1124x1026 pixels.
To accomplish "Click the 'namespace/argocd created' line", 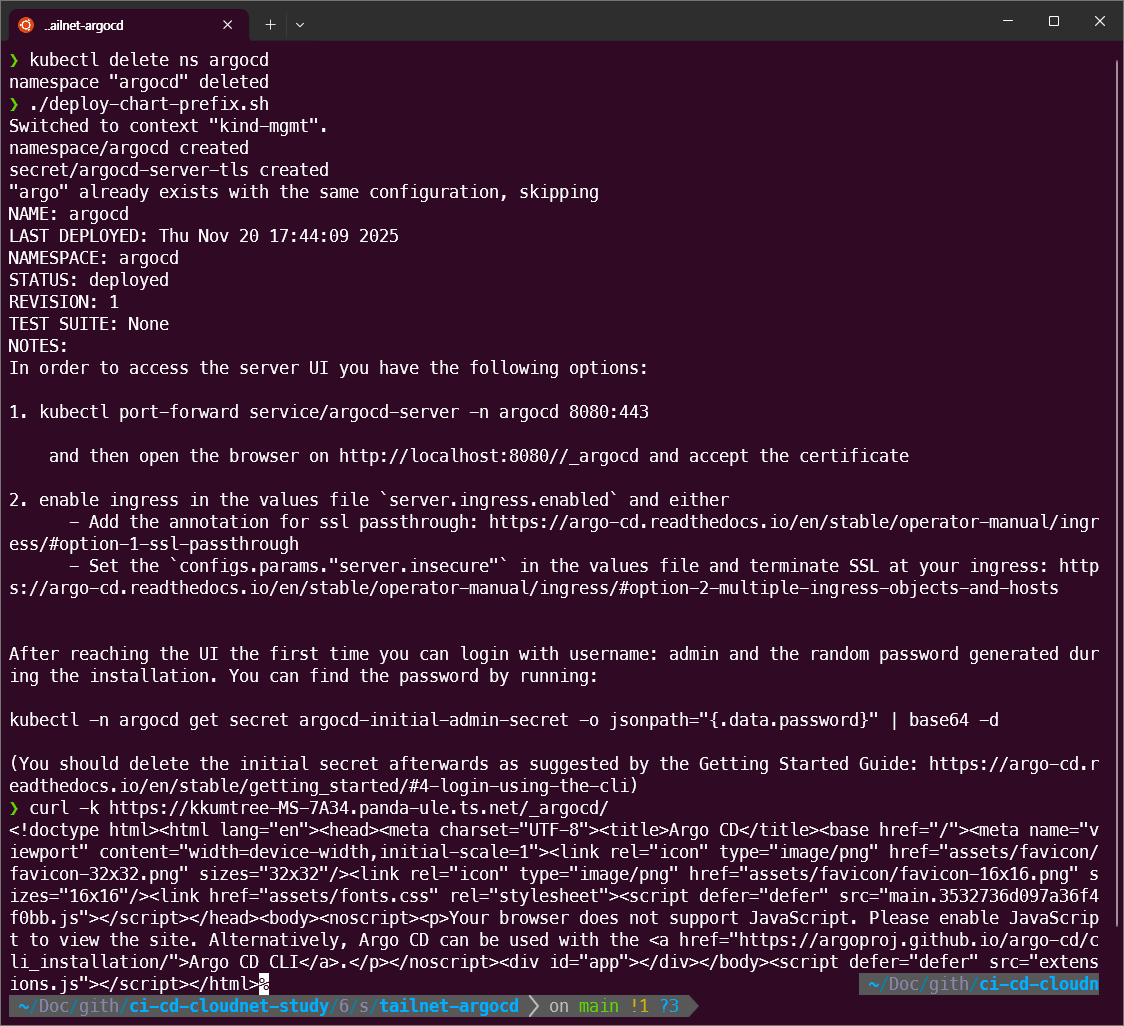I will (x=129, y=148).
